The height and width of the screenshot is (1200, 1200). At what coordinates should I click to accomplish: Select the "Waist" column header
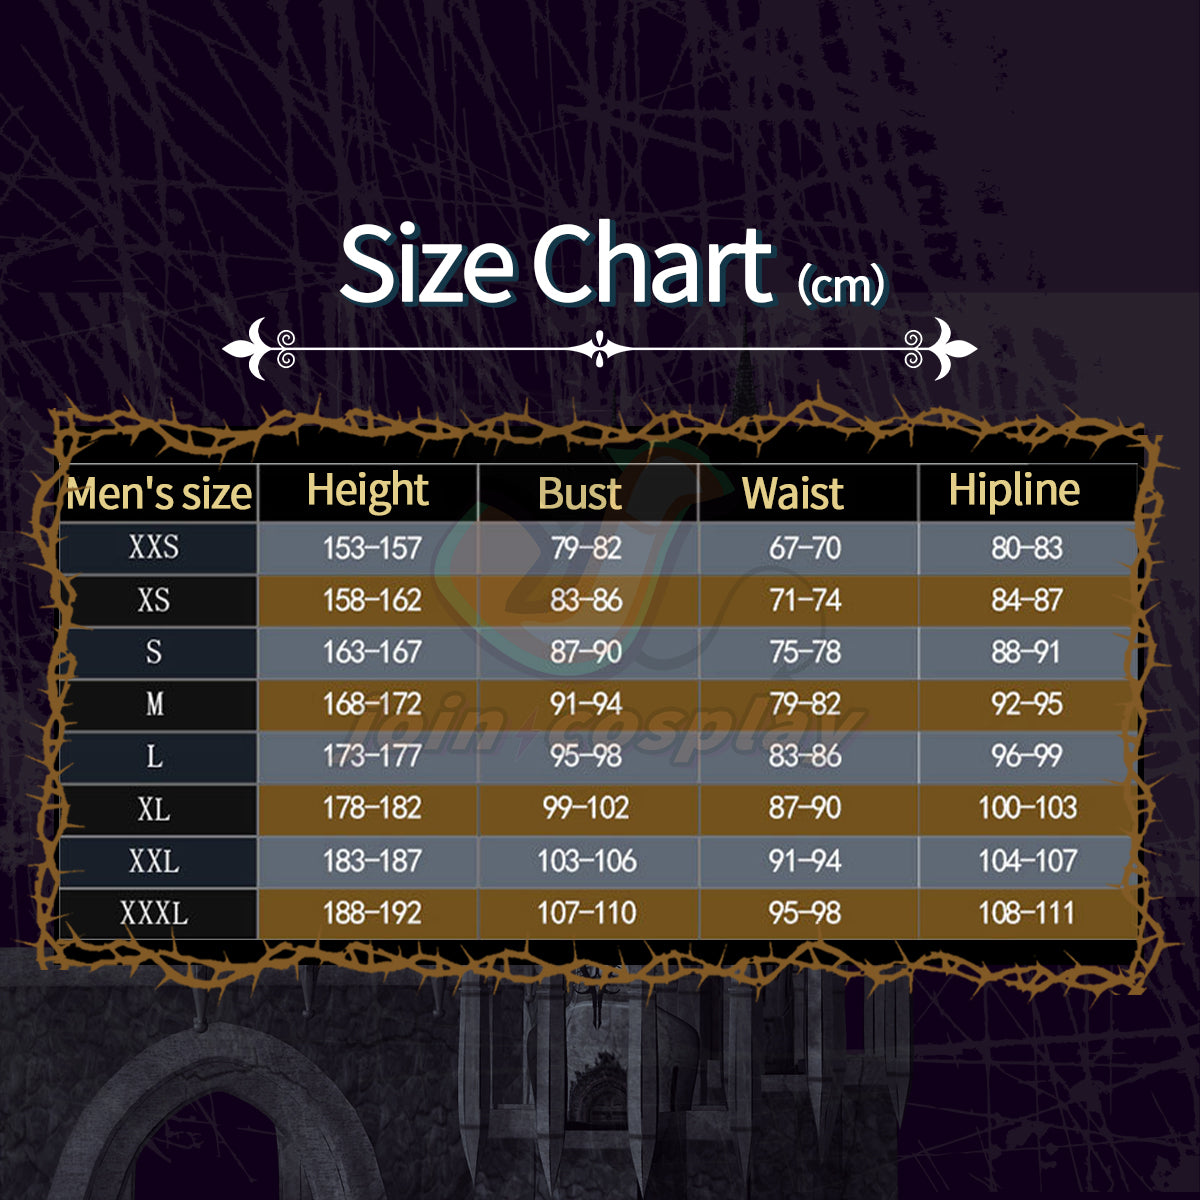coord(793,494)
